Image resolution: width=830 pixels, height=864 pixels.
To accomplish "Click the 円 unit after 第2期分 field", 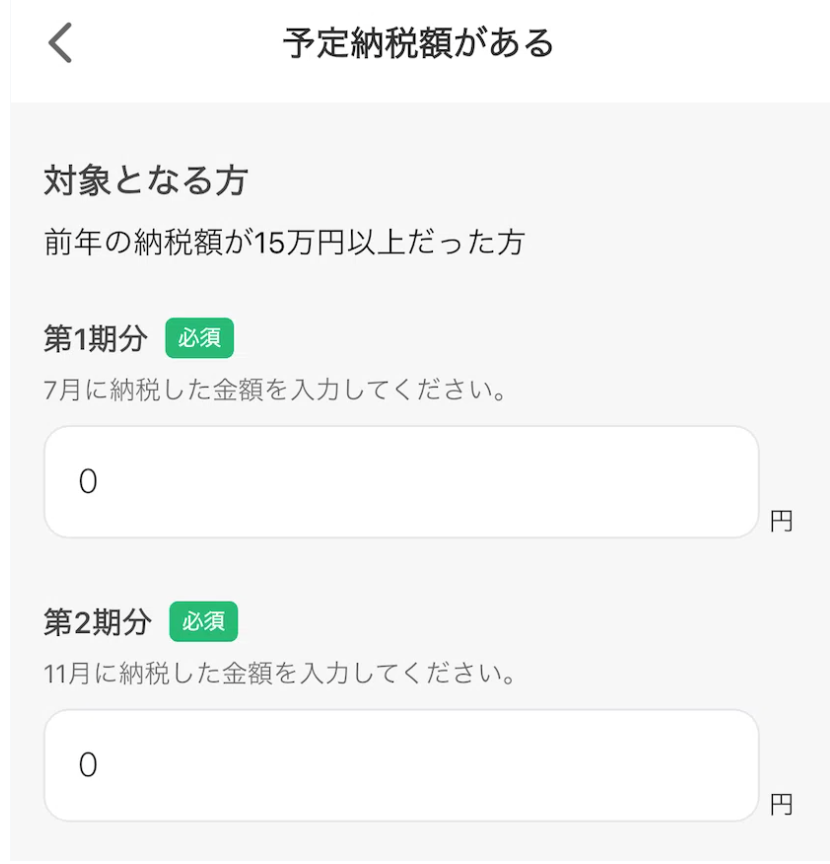I will point(781,804).
